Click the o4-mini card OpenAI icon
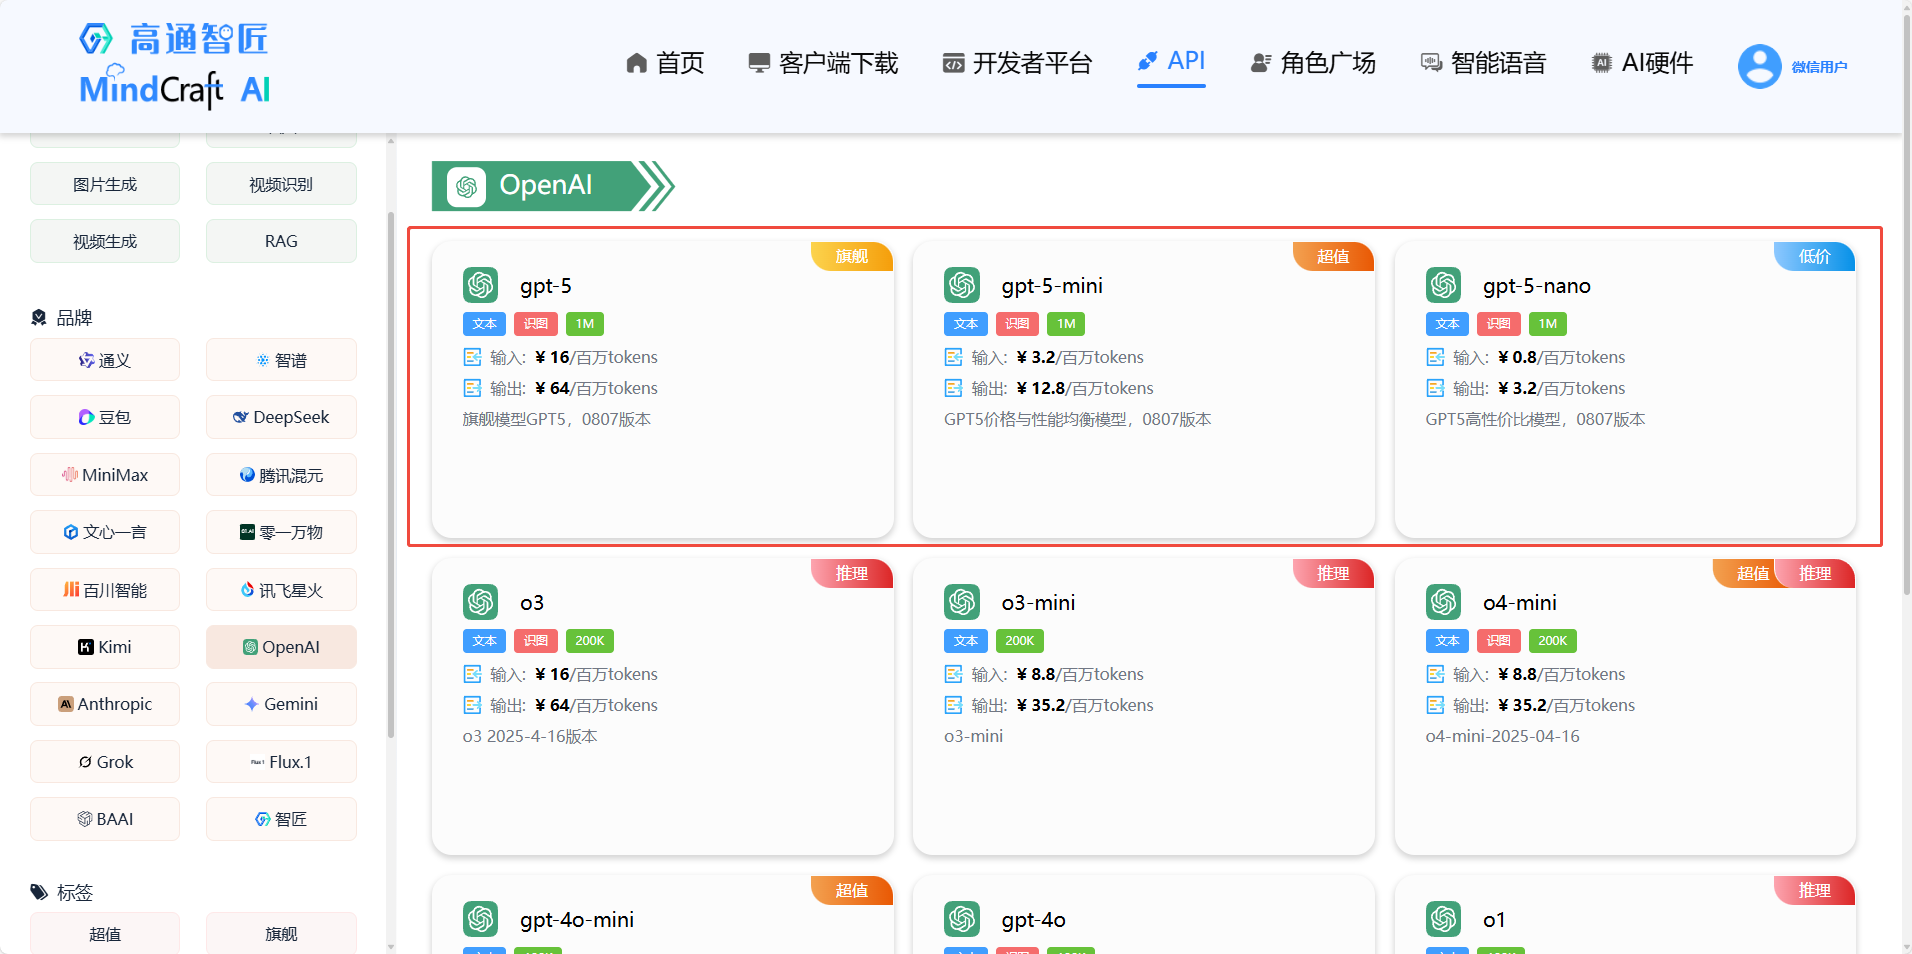The width and height of the screenshot is (1912, 954). [1444, 602]
